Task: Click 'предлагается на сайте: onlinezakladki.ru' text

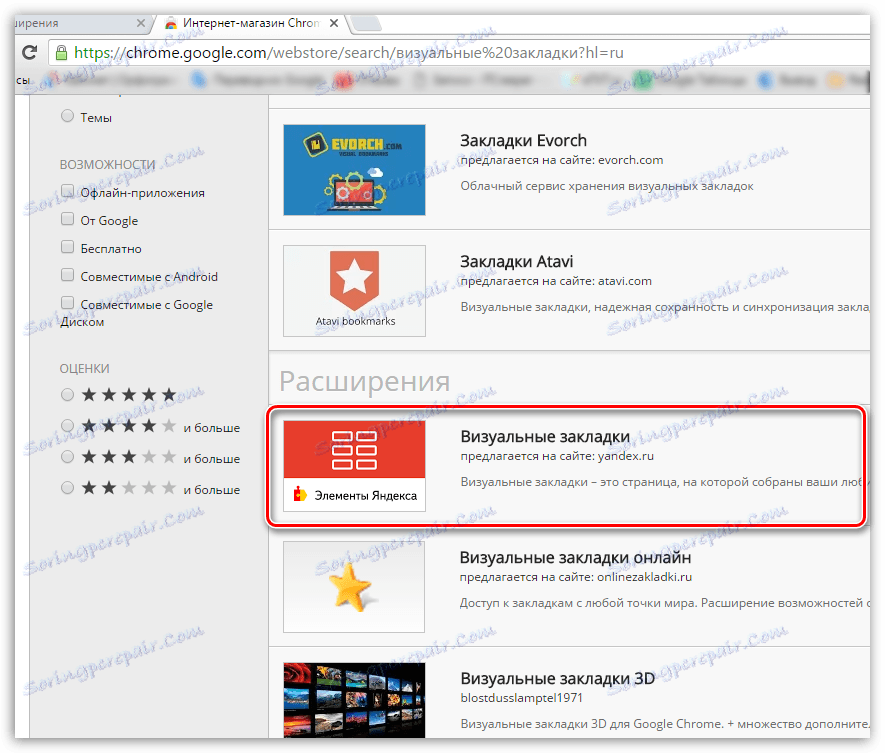Action: coord(576,577)
